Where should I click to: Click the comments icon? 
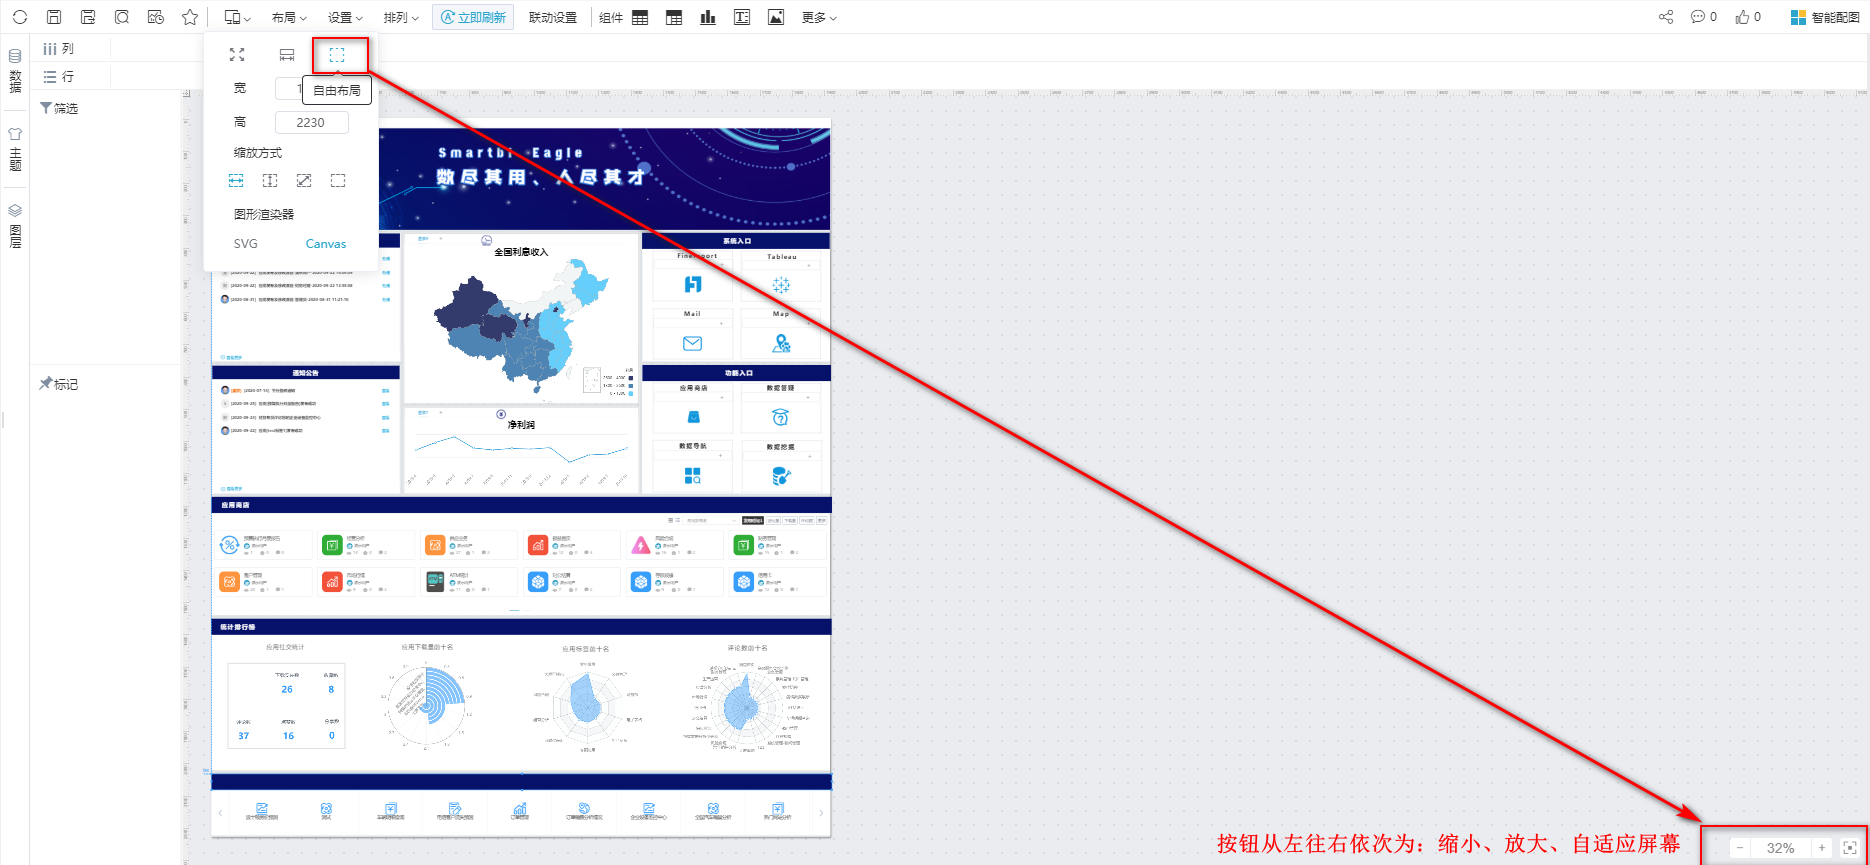[x=1698, y=17]
